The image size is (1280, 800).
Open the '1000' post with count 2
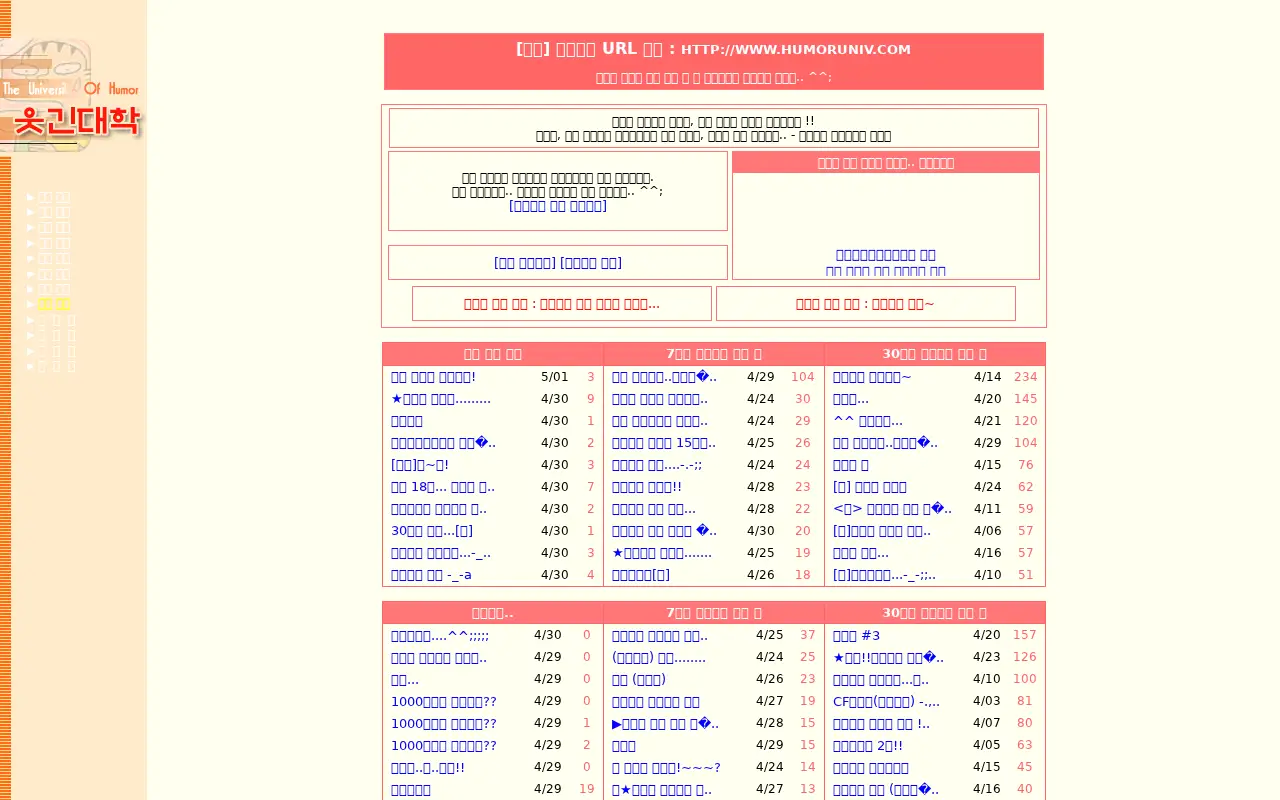pyautogui.click(x=444, y=745)
